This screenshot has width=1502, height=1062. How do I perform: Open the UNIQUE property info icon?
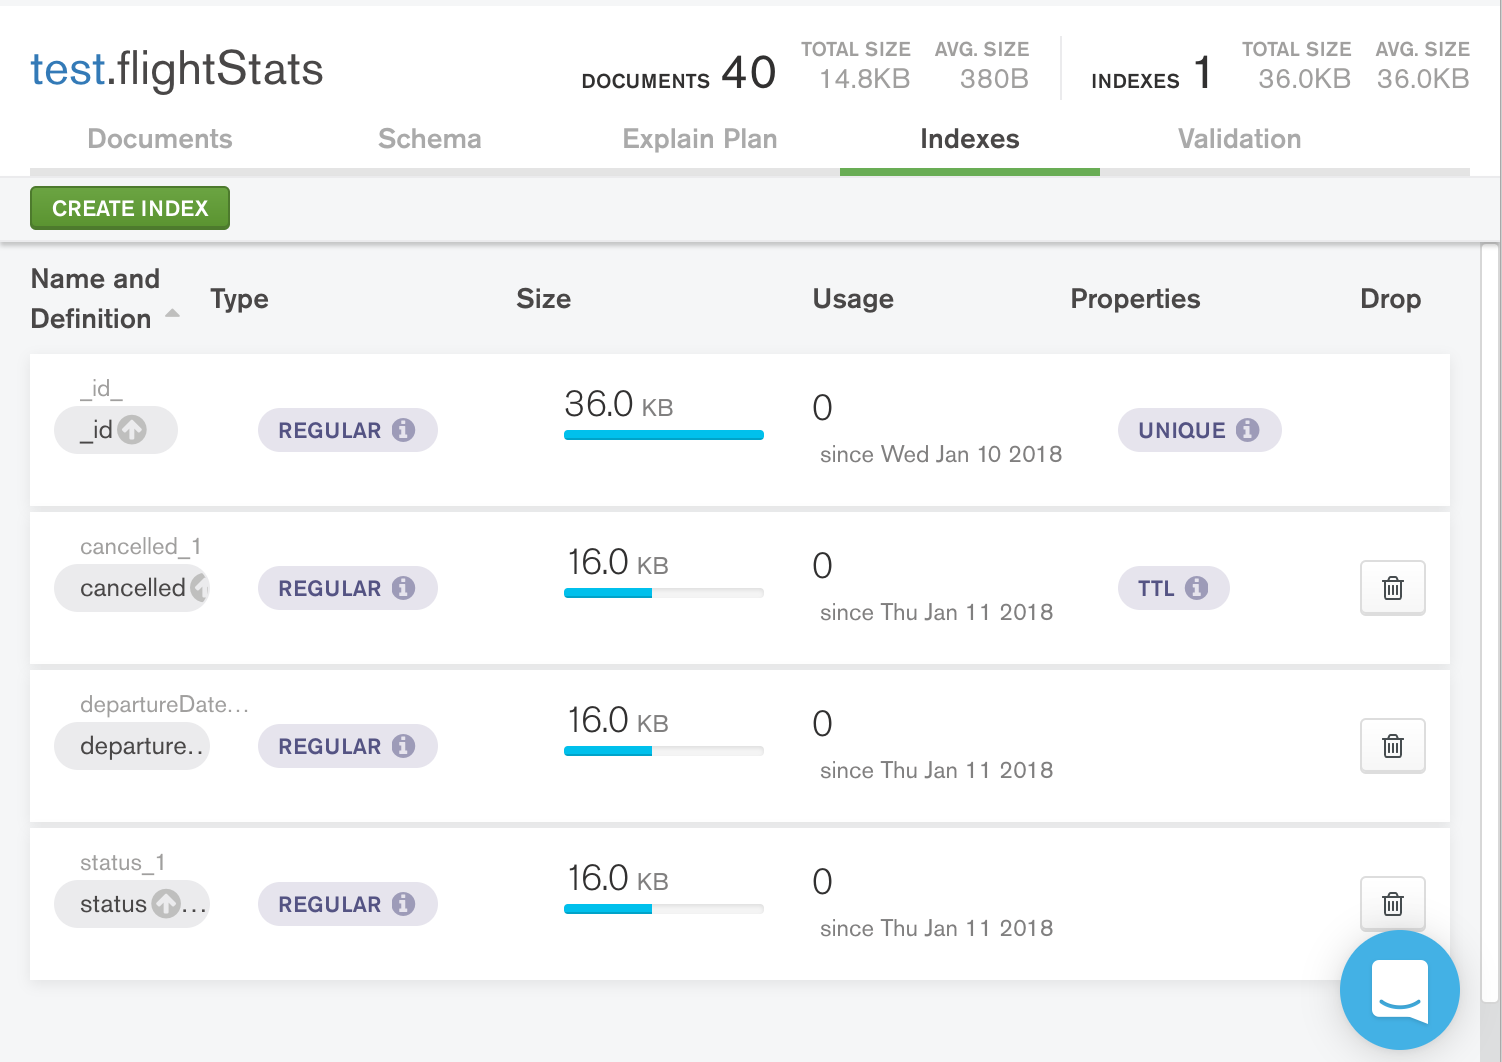coord(1247,430)
